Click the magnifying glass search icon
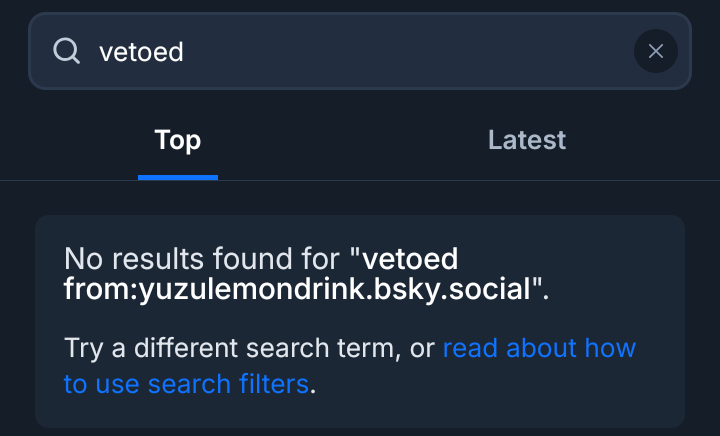This screenshot has height=436, width=720. tap(67, 51)
